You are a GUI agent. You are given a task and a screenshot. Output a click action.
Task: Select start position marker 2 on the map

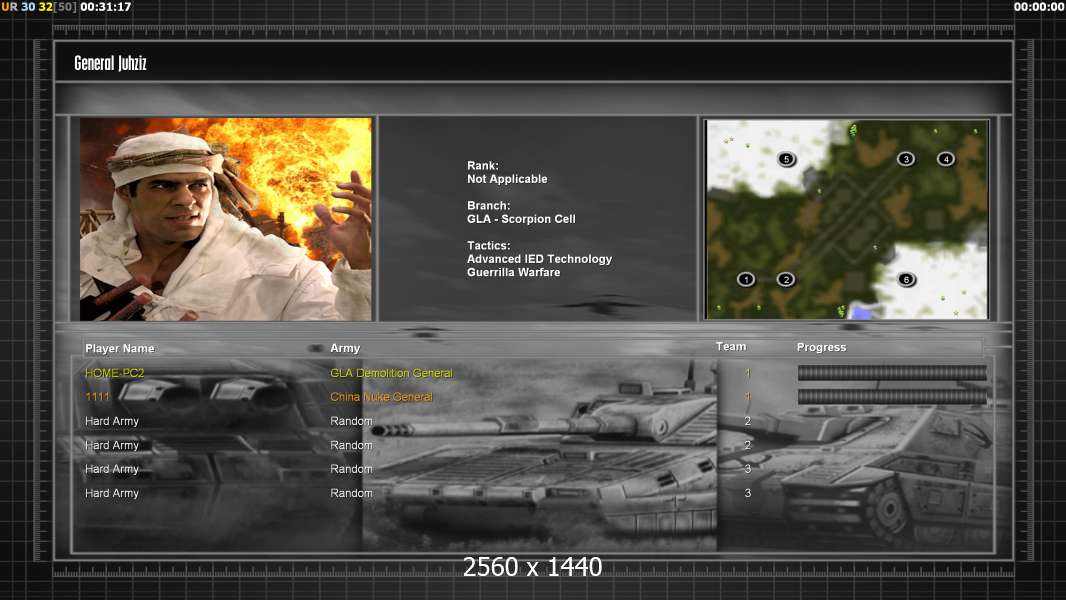(x=786, y=279)
